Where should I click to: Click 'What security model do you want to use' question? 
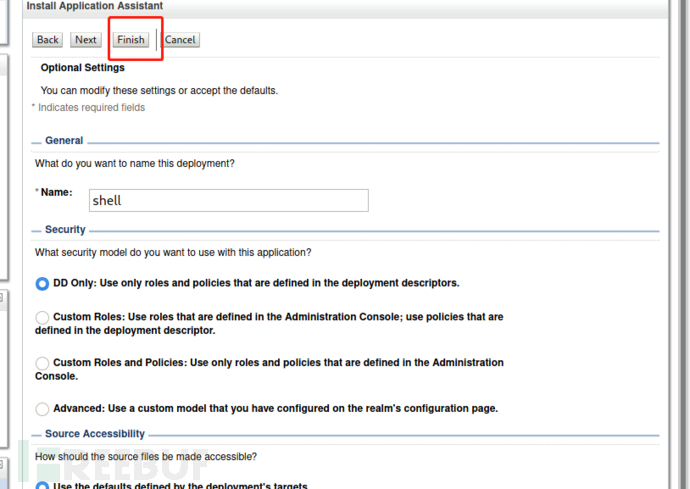tap(173, 252)
